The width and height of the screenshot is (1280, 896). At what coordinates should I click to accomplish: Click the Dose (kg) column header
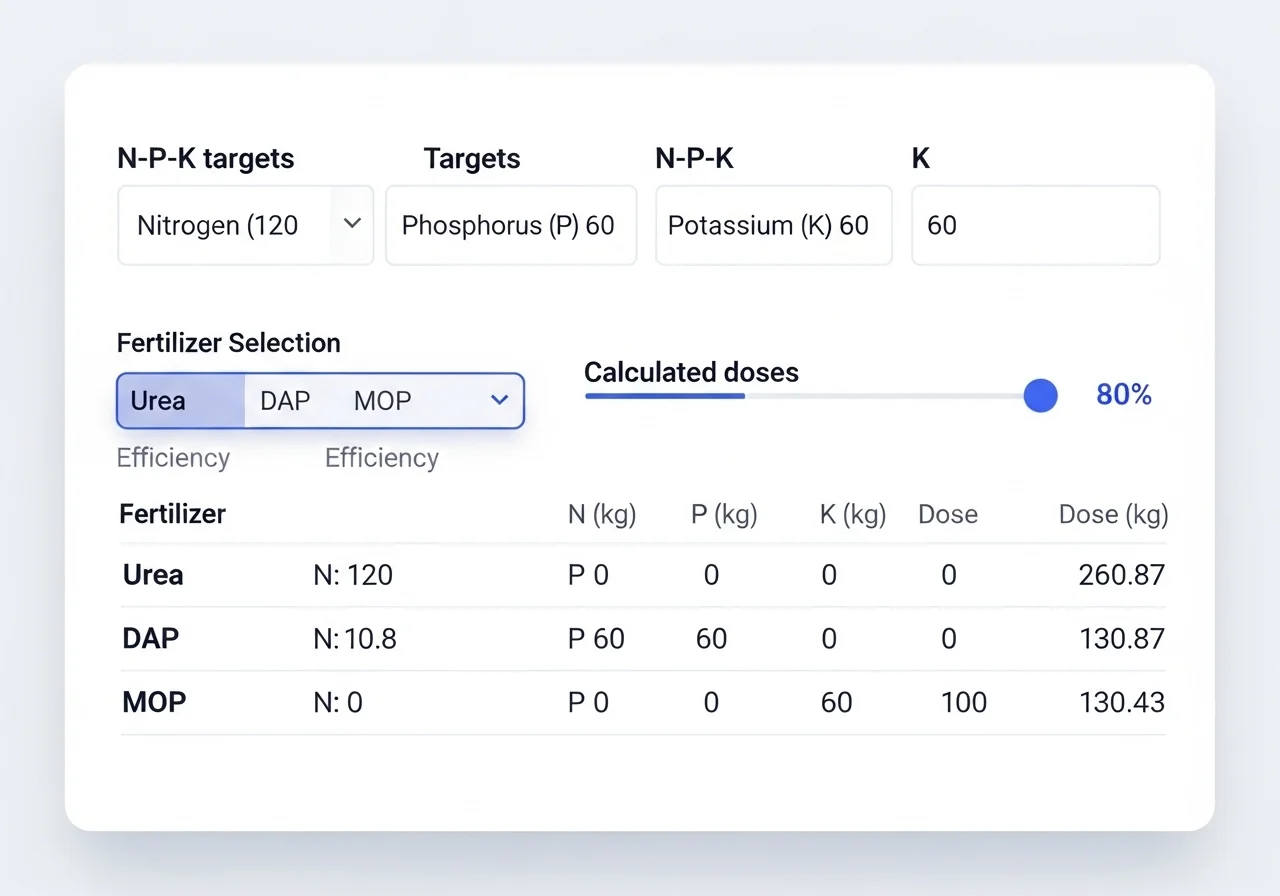1112,514
